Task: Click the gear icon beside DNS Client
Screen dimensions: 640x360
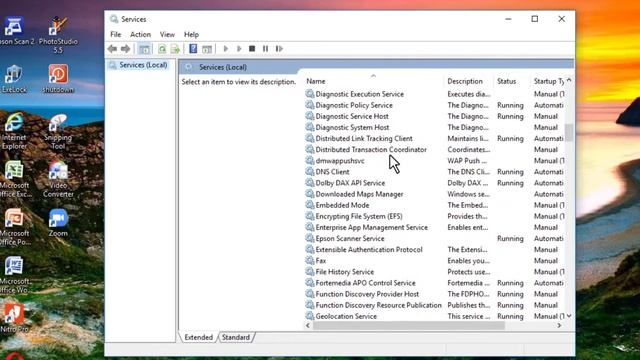Action: point(310,171)
